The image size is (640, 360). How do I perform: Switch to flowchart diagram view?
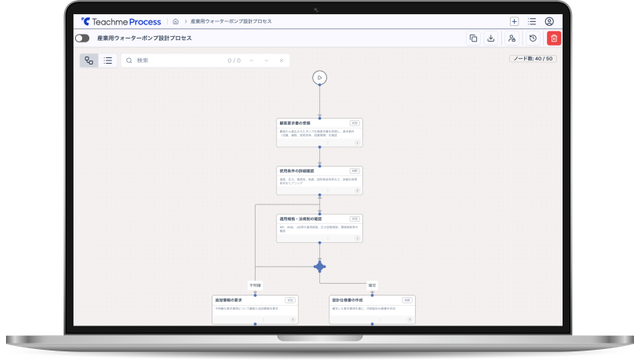coord(89,60)
